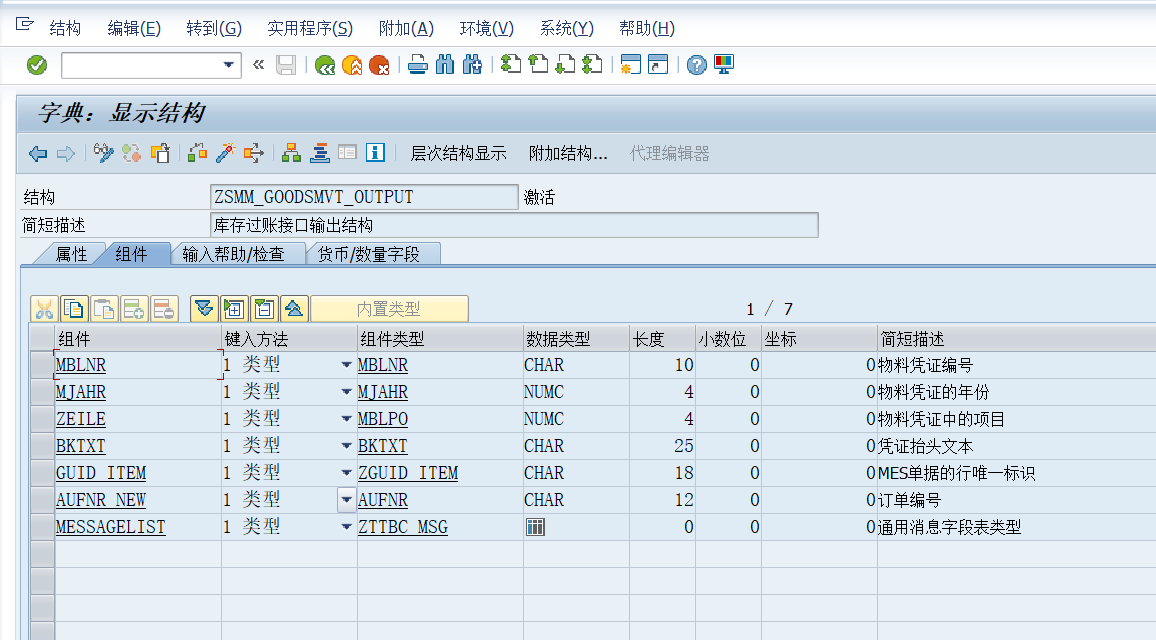
Task: Click the 内置类型 built-in type button
Action: click(389, 309)
